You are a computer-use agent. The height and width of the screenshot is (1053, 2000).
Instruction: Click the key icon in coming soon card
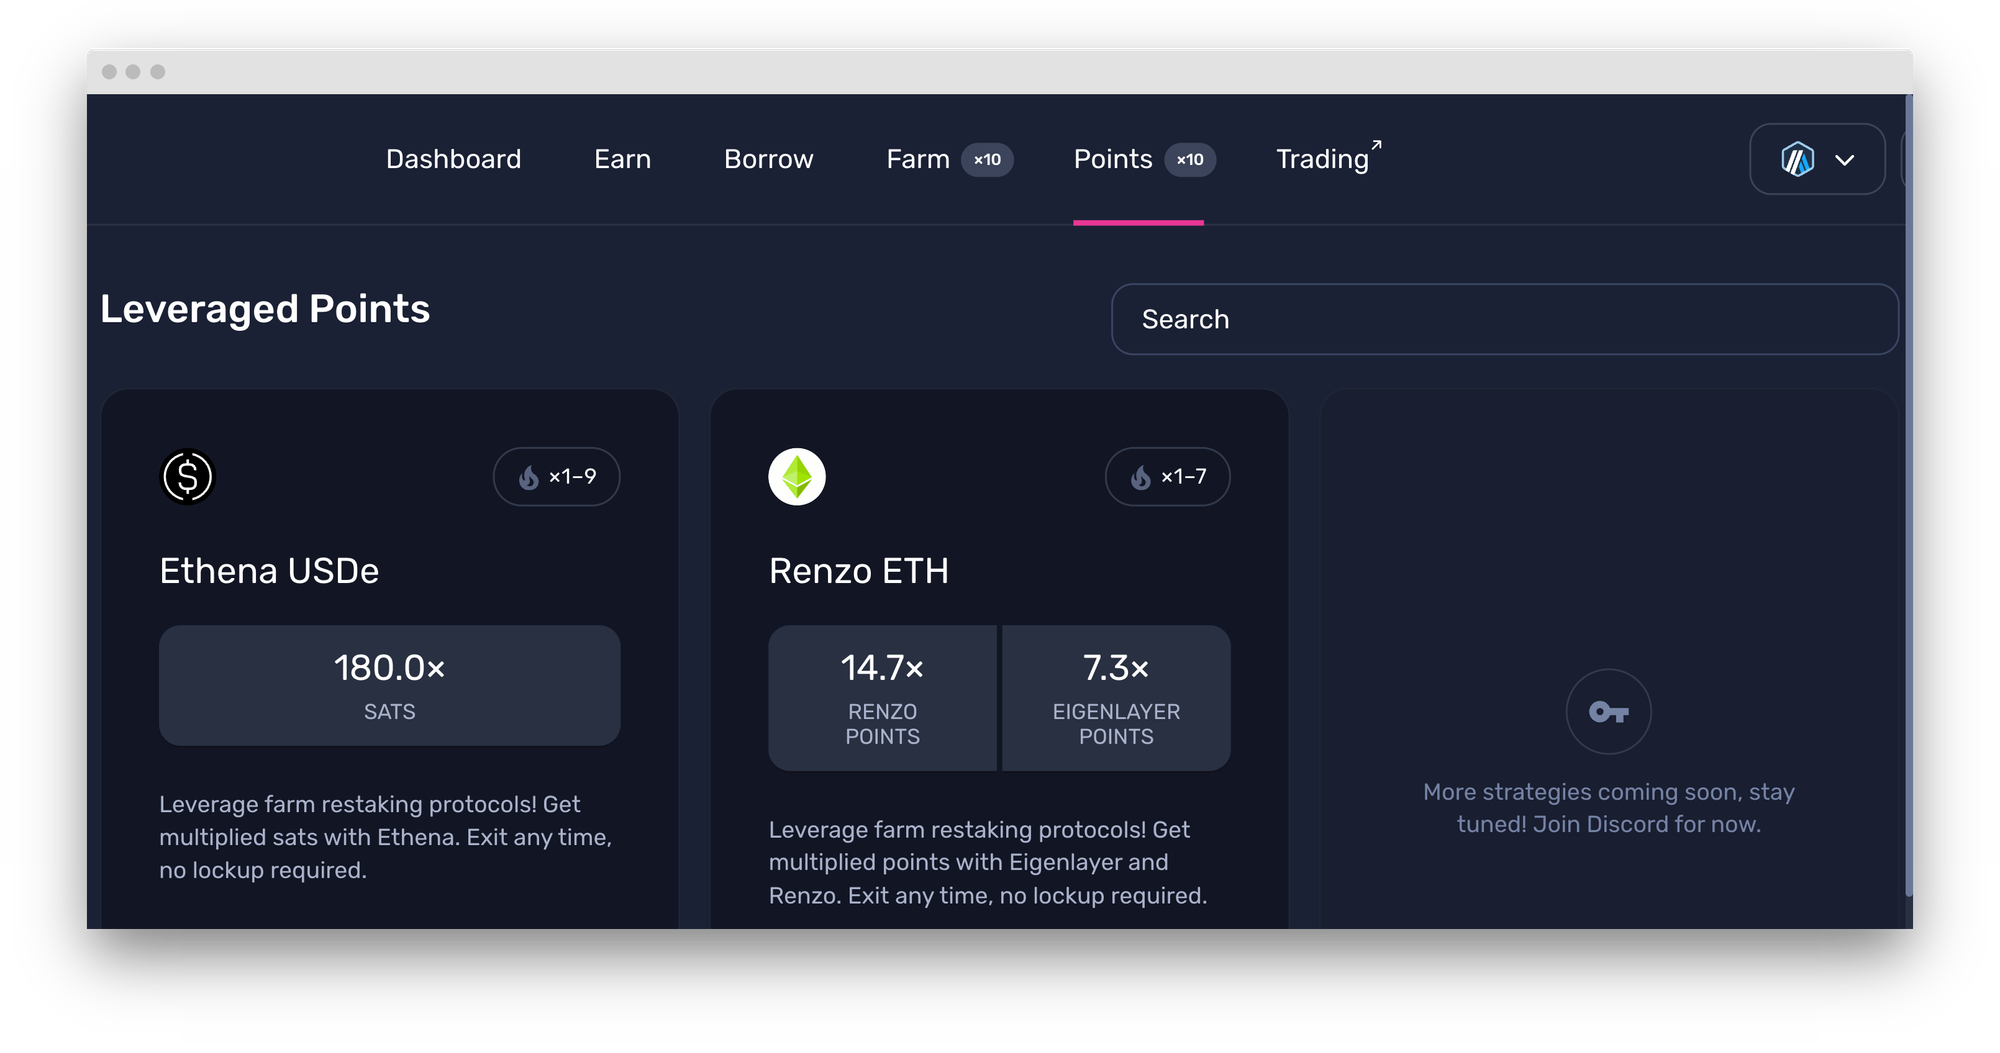(x=1608, y=712)
